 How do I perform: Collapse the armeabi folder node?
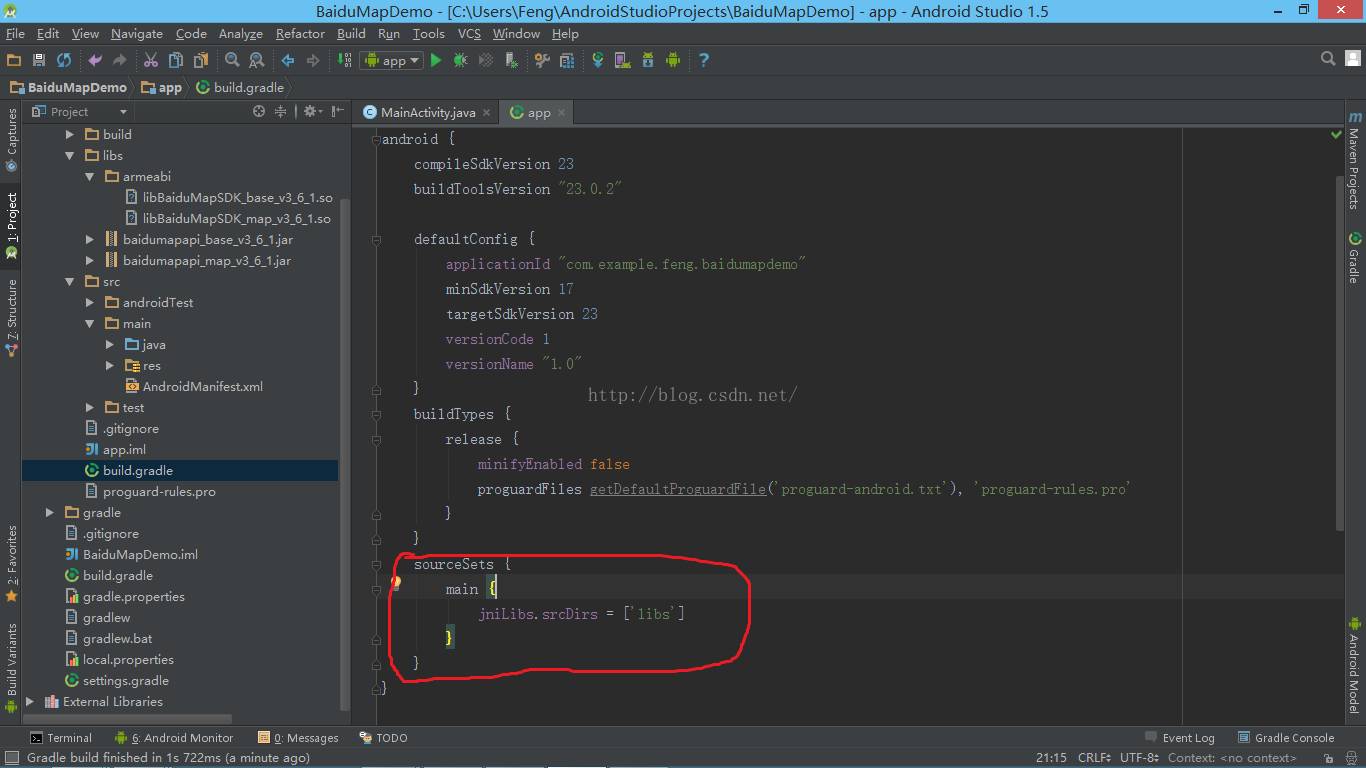[90, 176]
